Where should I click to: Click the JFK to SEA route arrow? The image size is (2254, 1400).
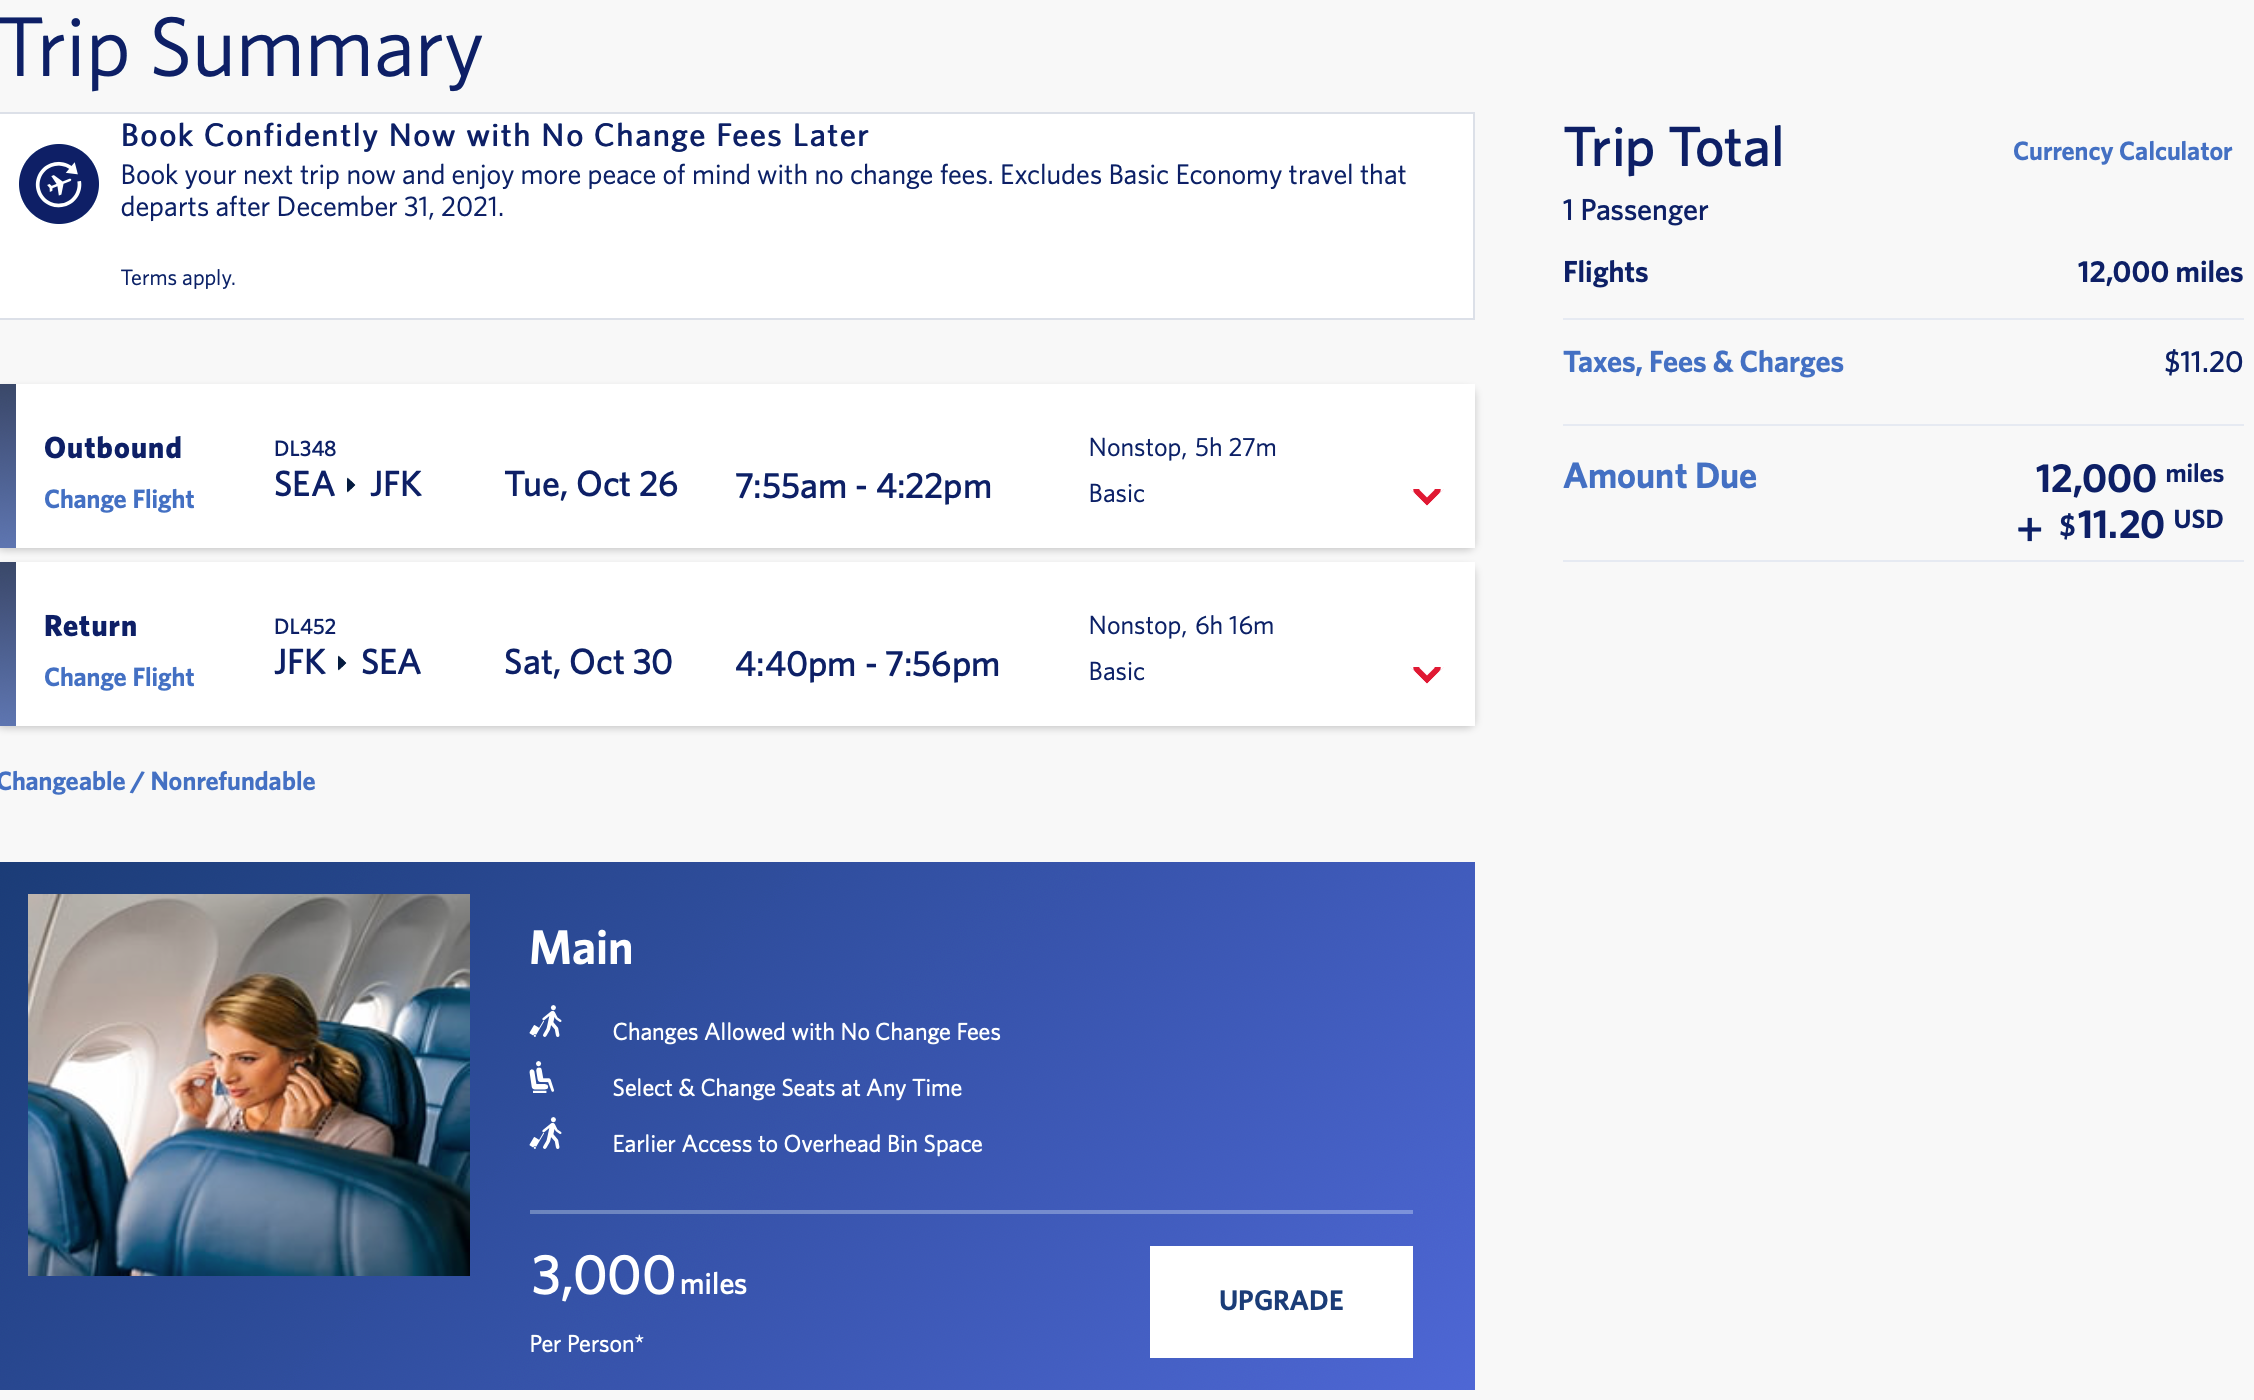pyautogui.click(x=342, y=663)
